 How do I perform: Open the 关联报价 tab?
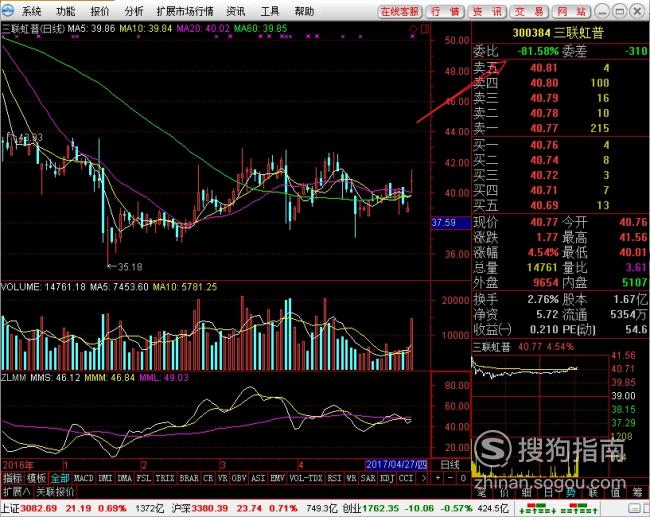tap(55, 492)
